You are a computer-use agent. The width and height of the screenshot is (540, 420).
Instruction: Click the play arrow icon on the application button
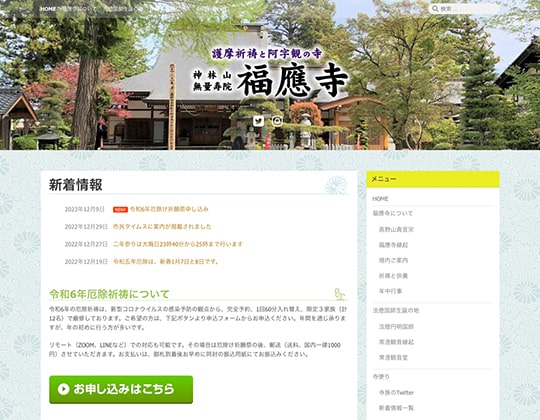[63, 389]
